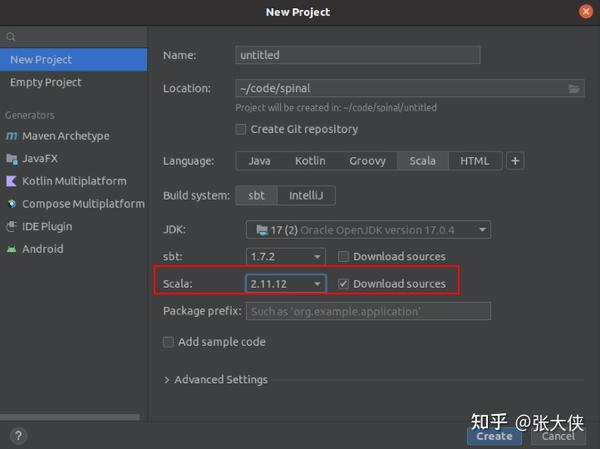Select Compose Multiplatform generator
The image size is (600, 449).
73,204
